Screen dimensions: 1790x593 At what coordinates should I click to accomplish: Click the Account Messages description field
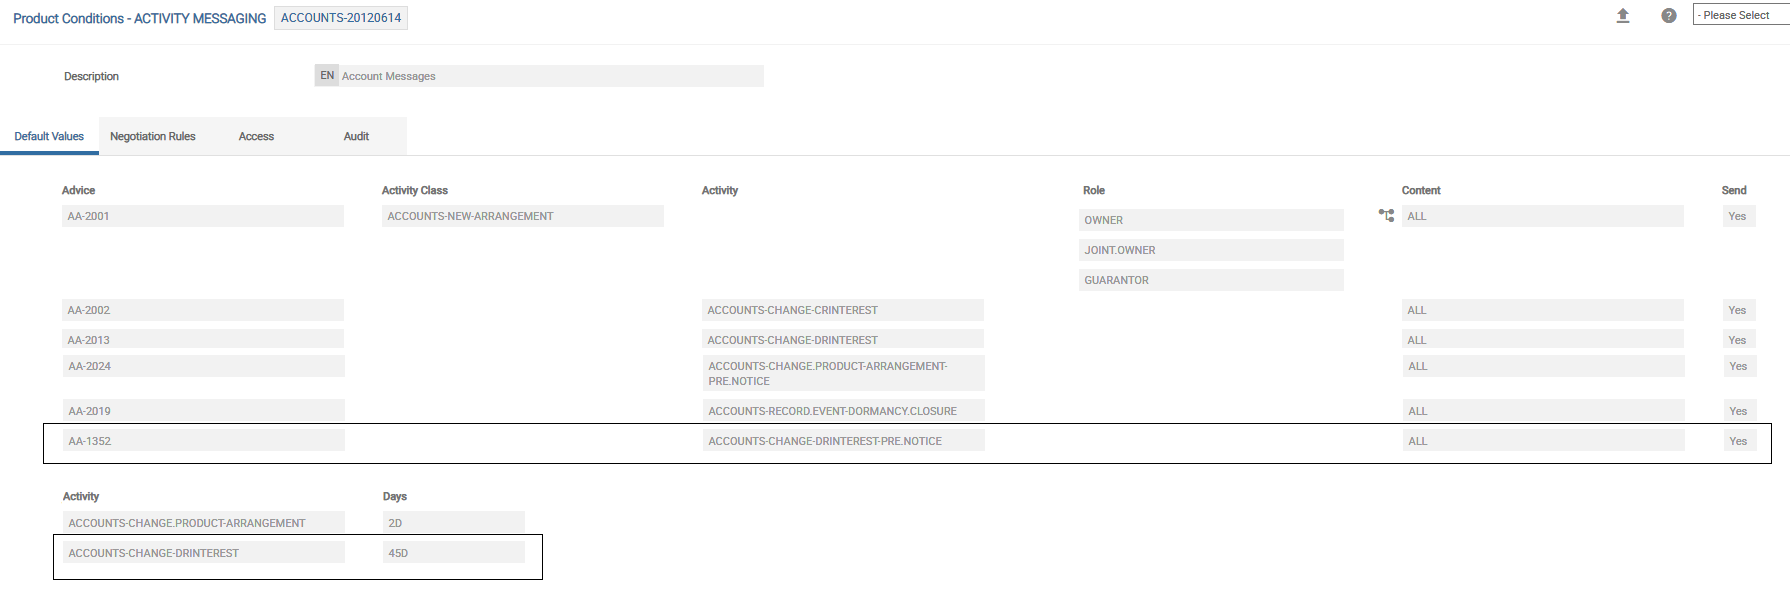[550, 76]
